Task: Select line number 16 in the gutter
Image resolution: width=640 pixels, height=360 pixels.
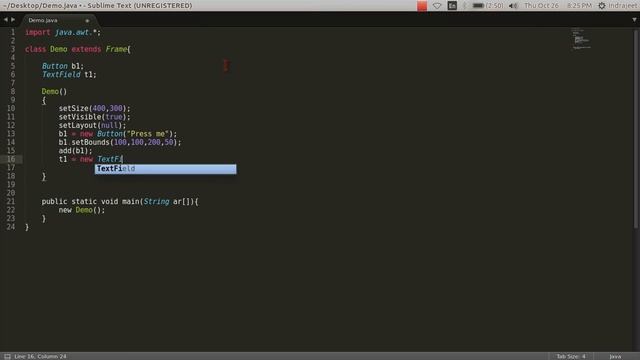Action: pos(11,159)
